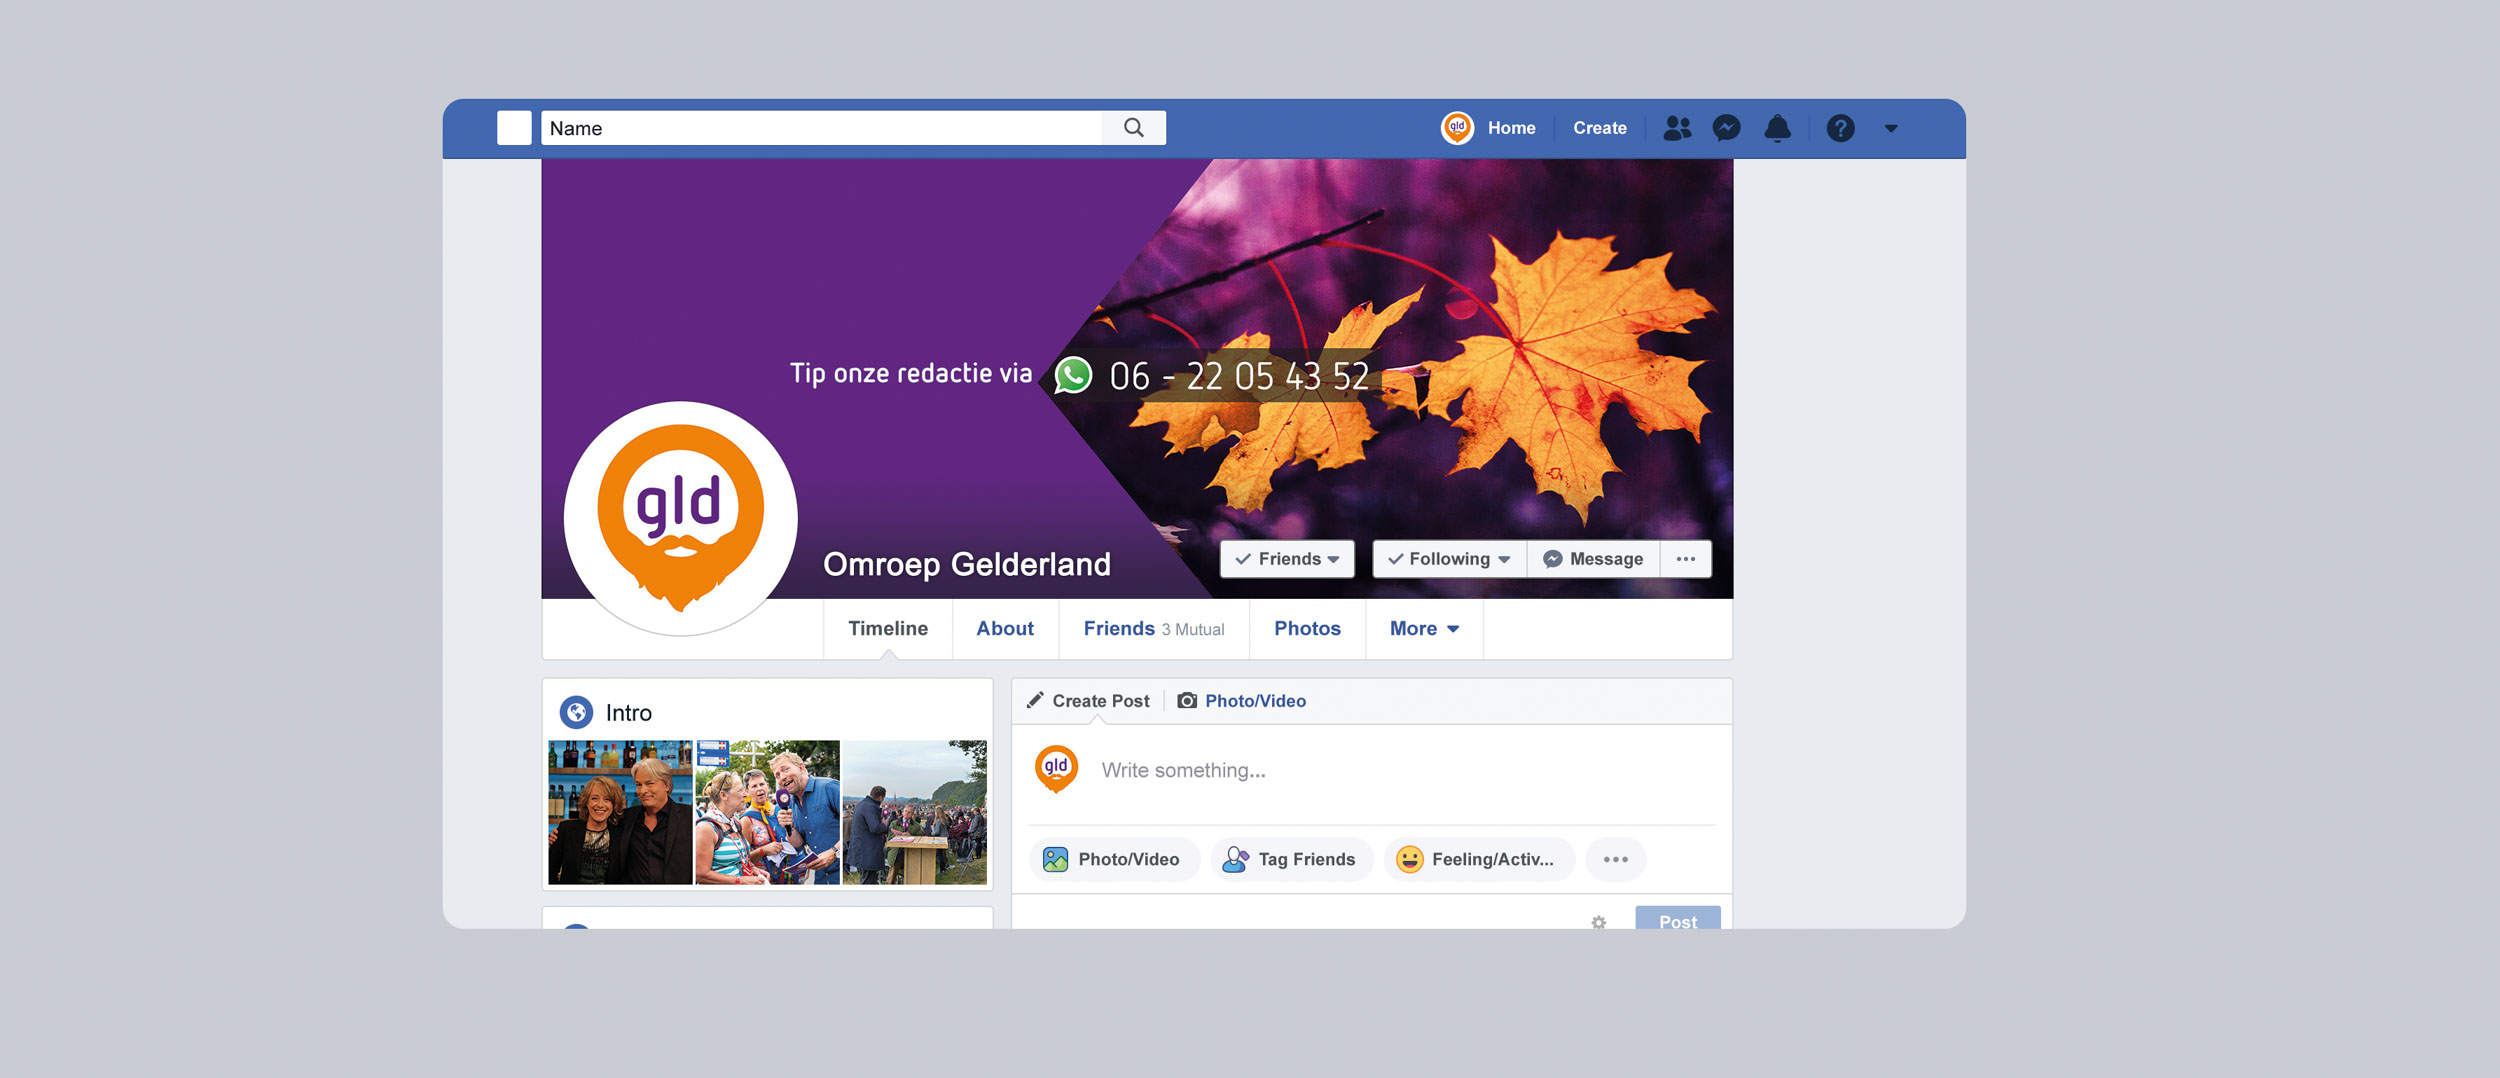
Task: Toggle the Friends status button
Action: [1287, 559]
